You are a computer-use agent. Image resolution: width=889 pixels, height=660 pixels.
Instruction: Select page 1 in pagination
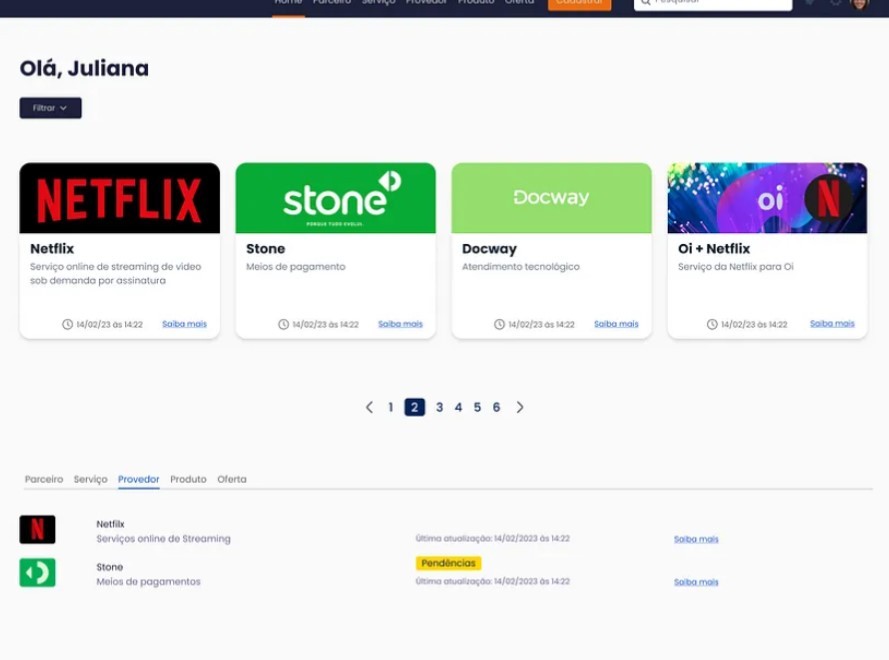point(391,407)
